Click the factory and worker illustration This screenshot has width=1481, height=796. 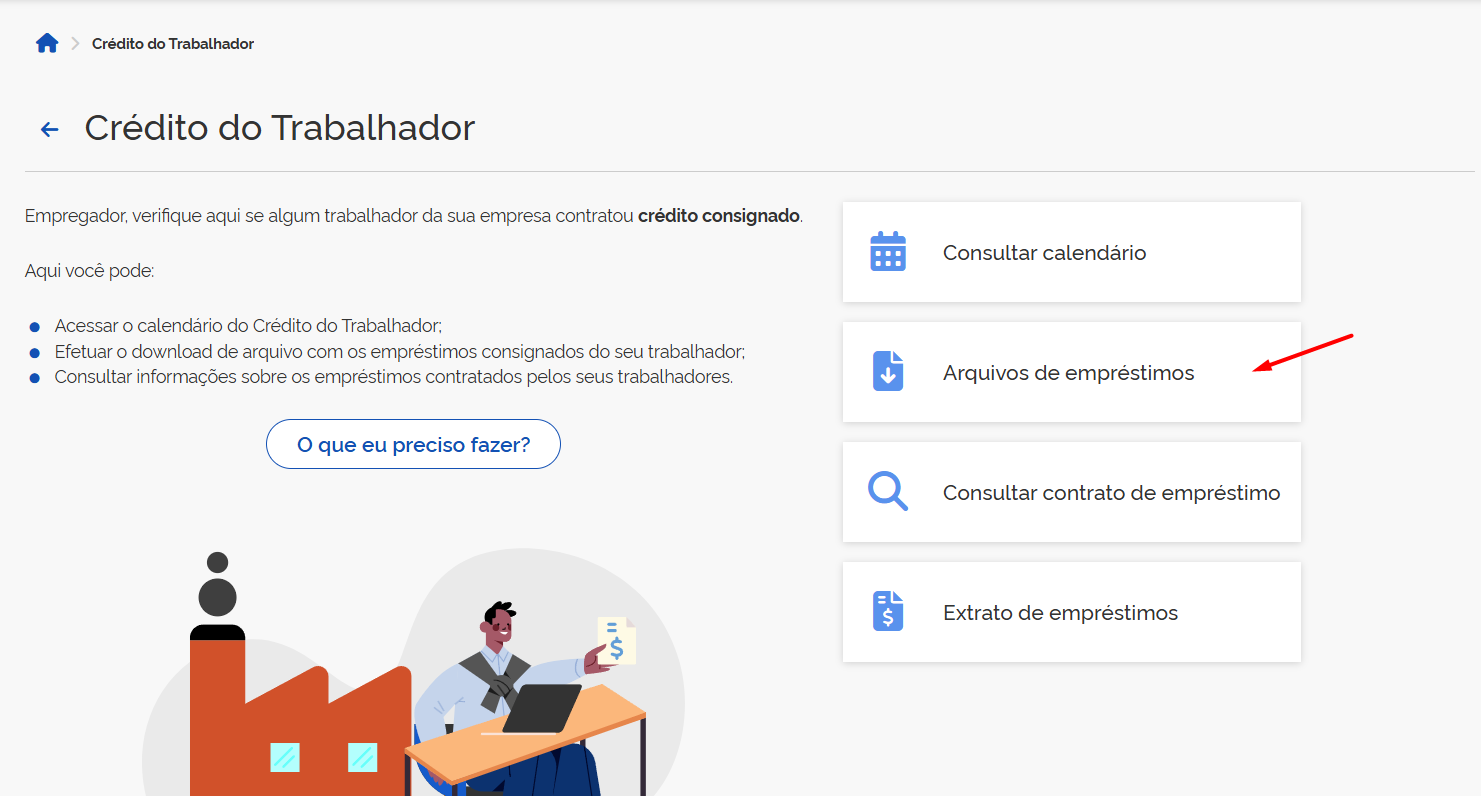(x=413, y=672)
